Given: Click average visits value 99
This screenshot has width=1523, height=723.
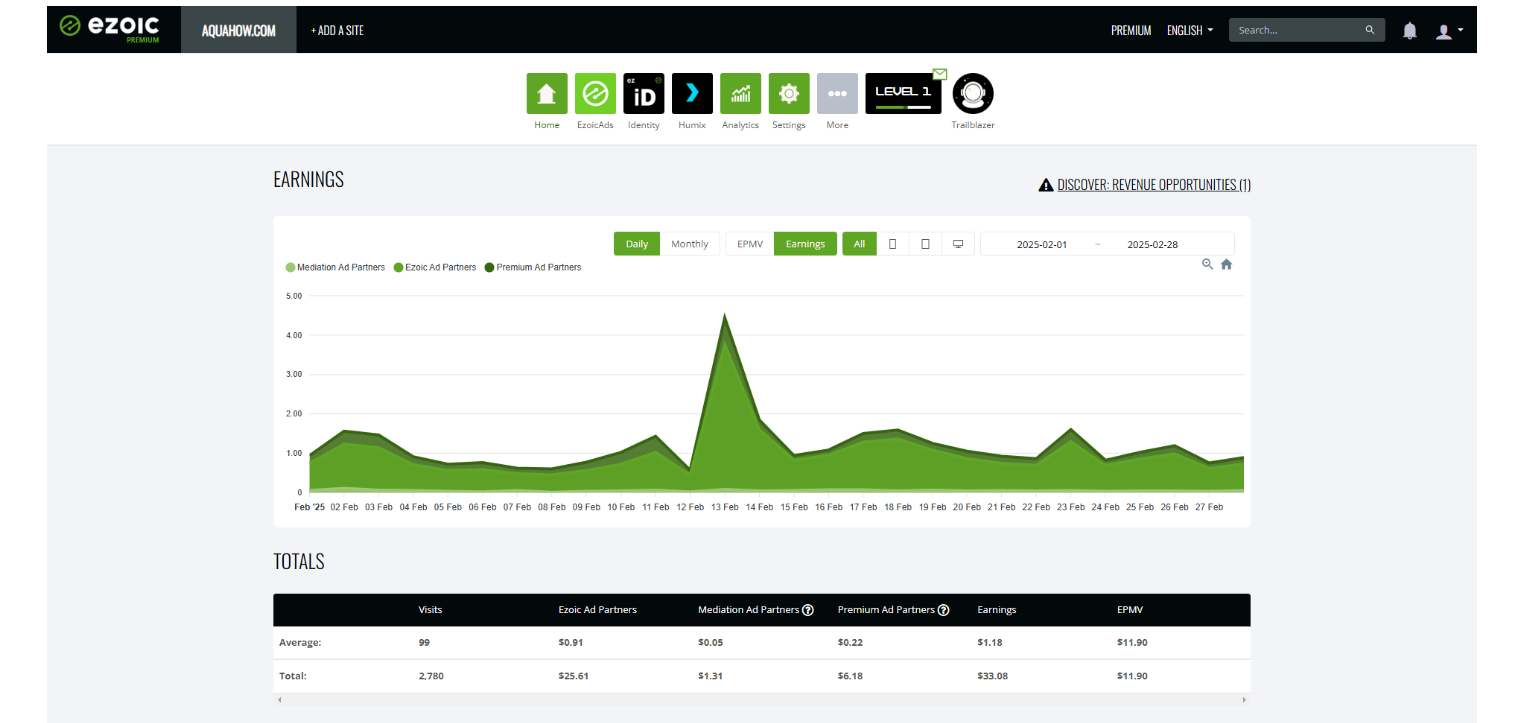Looking at the screenshot, I should tap(424, 643).
